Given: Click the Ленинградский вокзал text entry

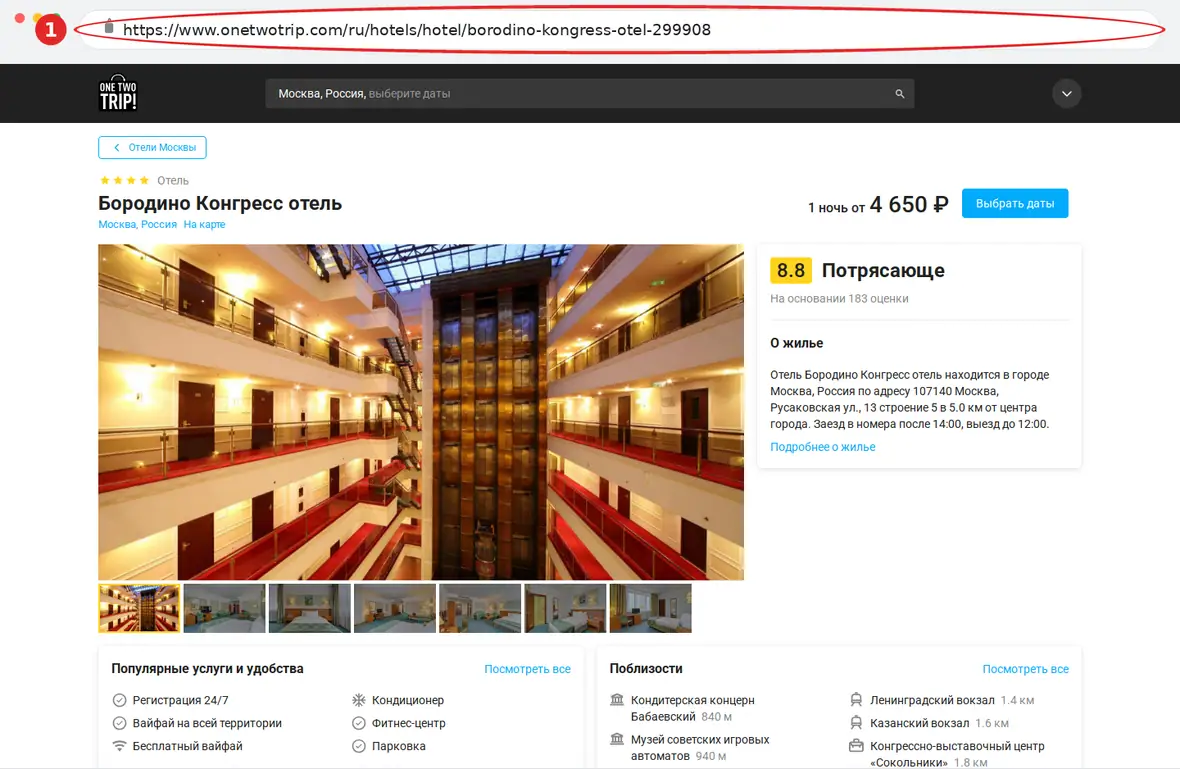Looking at the screenshot, I should coord(932,701).
